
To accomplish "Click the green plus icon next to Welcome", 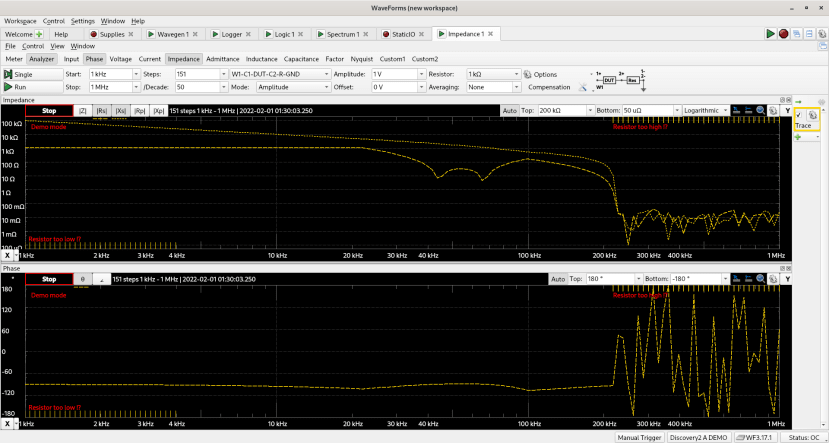I will [x=39, y=34].
